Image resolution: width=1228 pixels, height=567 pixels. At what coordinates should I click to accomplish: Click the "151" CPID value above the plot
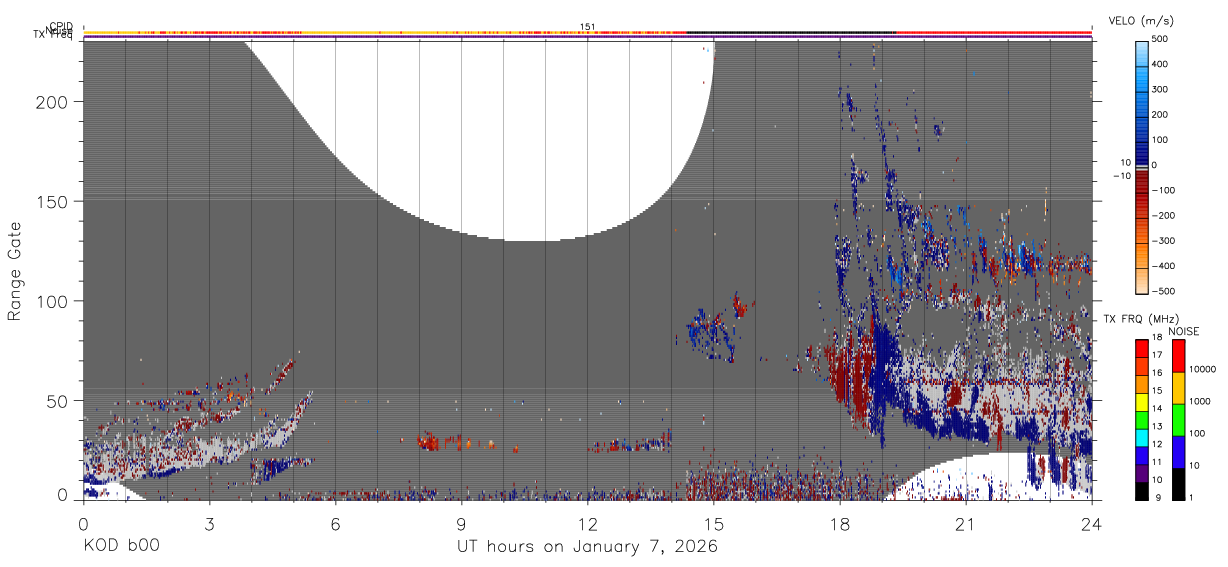coord(588,27)
